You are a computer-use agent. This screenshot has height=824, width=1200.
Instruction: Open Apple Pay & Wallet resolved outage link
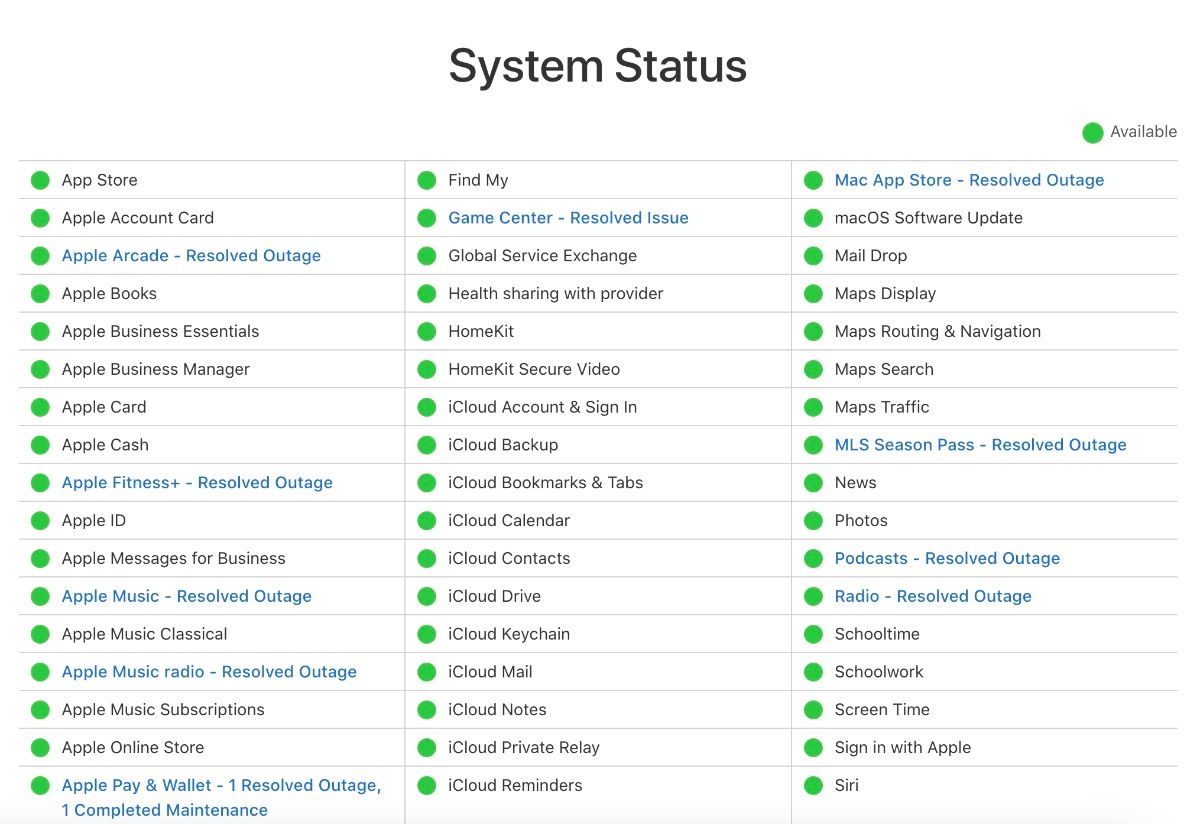coord(221,798)
